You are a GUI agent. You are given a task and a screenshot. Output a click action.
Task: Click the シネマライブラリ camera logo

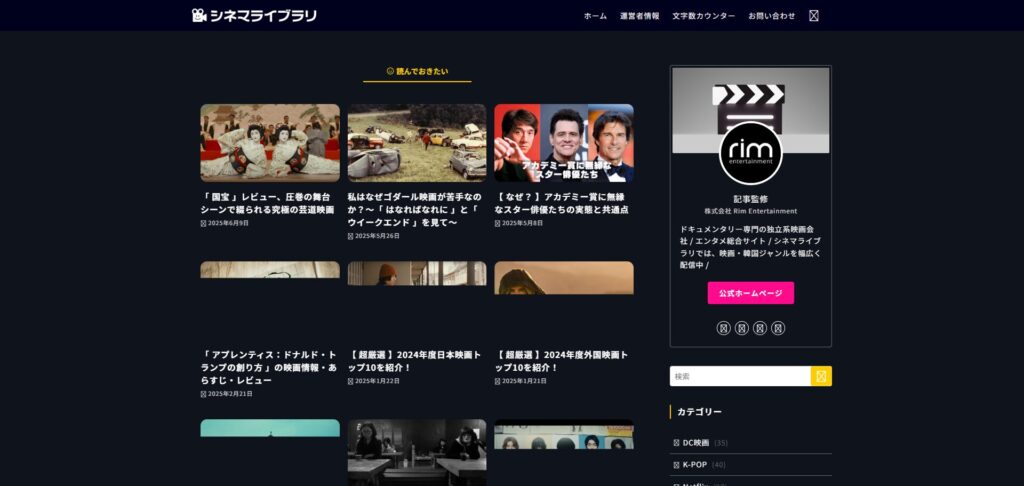point(254,15)
